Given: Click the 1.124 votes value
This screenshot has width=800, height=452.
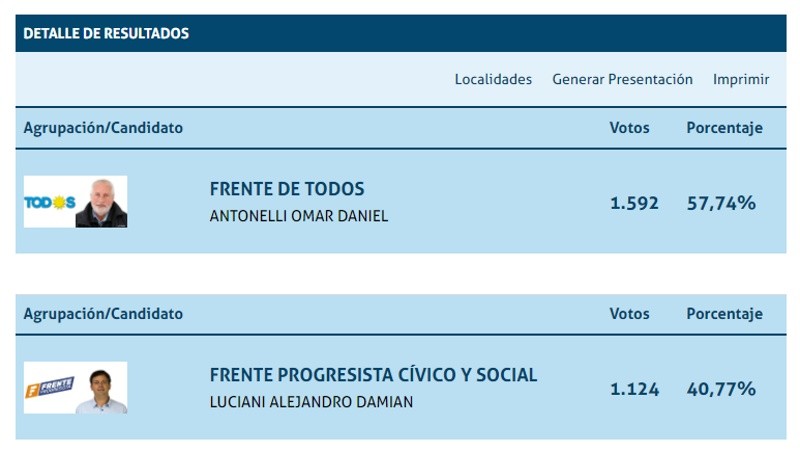Looking at the screenshot, I should 634,389.
